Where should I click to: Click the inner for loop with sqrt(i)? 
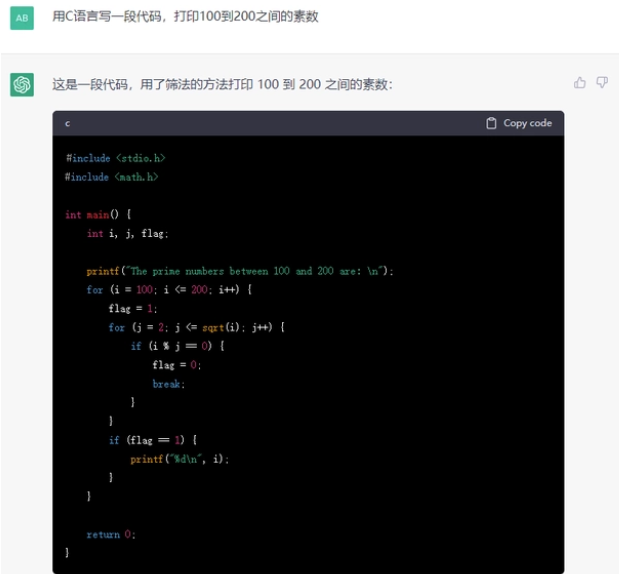pos(197,327)
